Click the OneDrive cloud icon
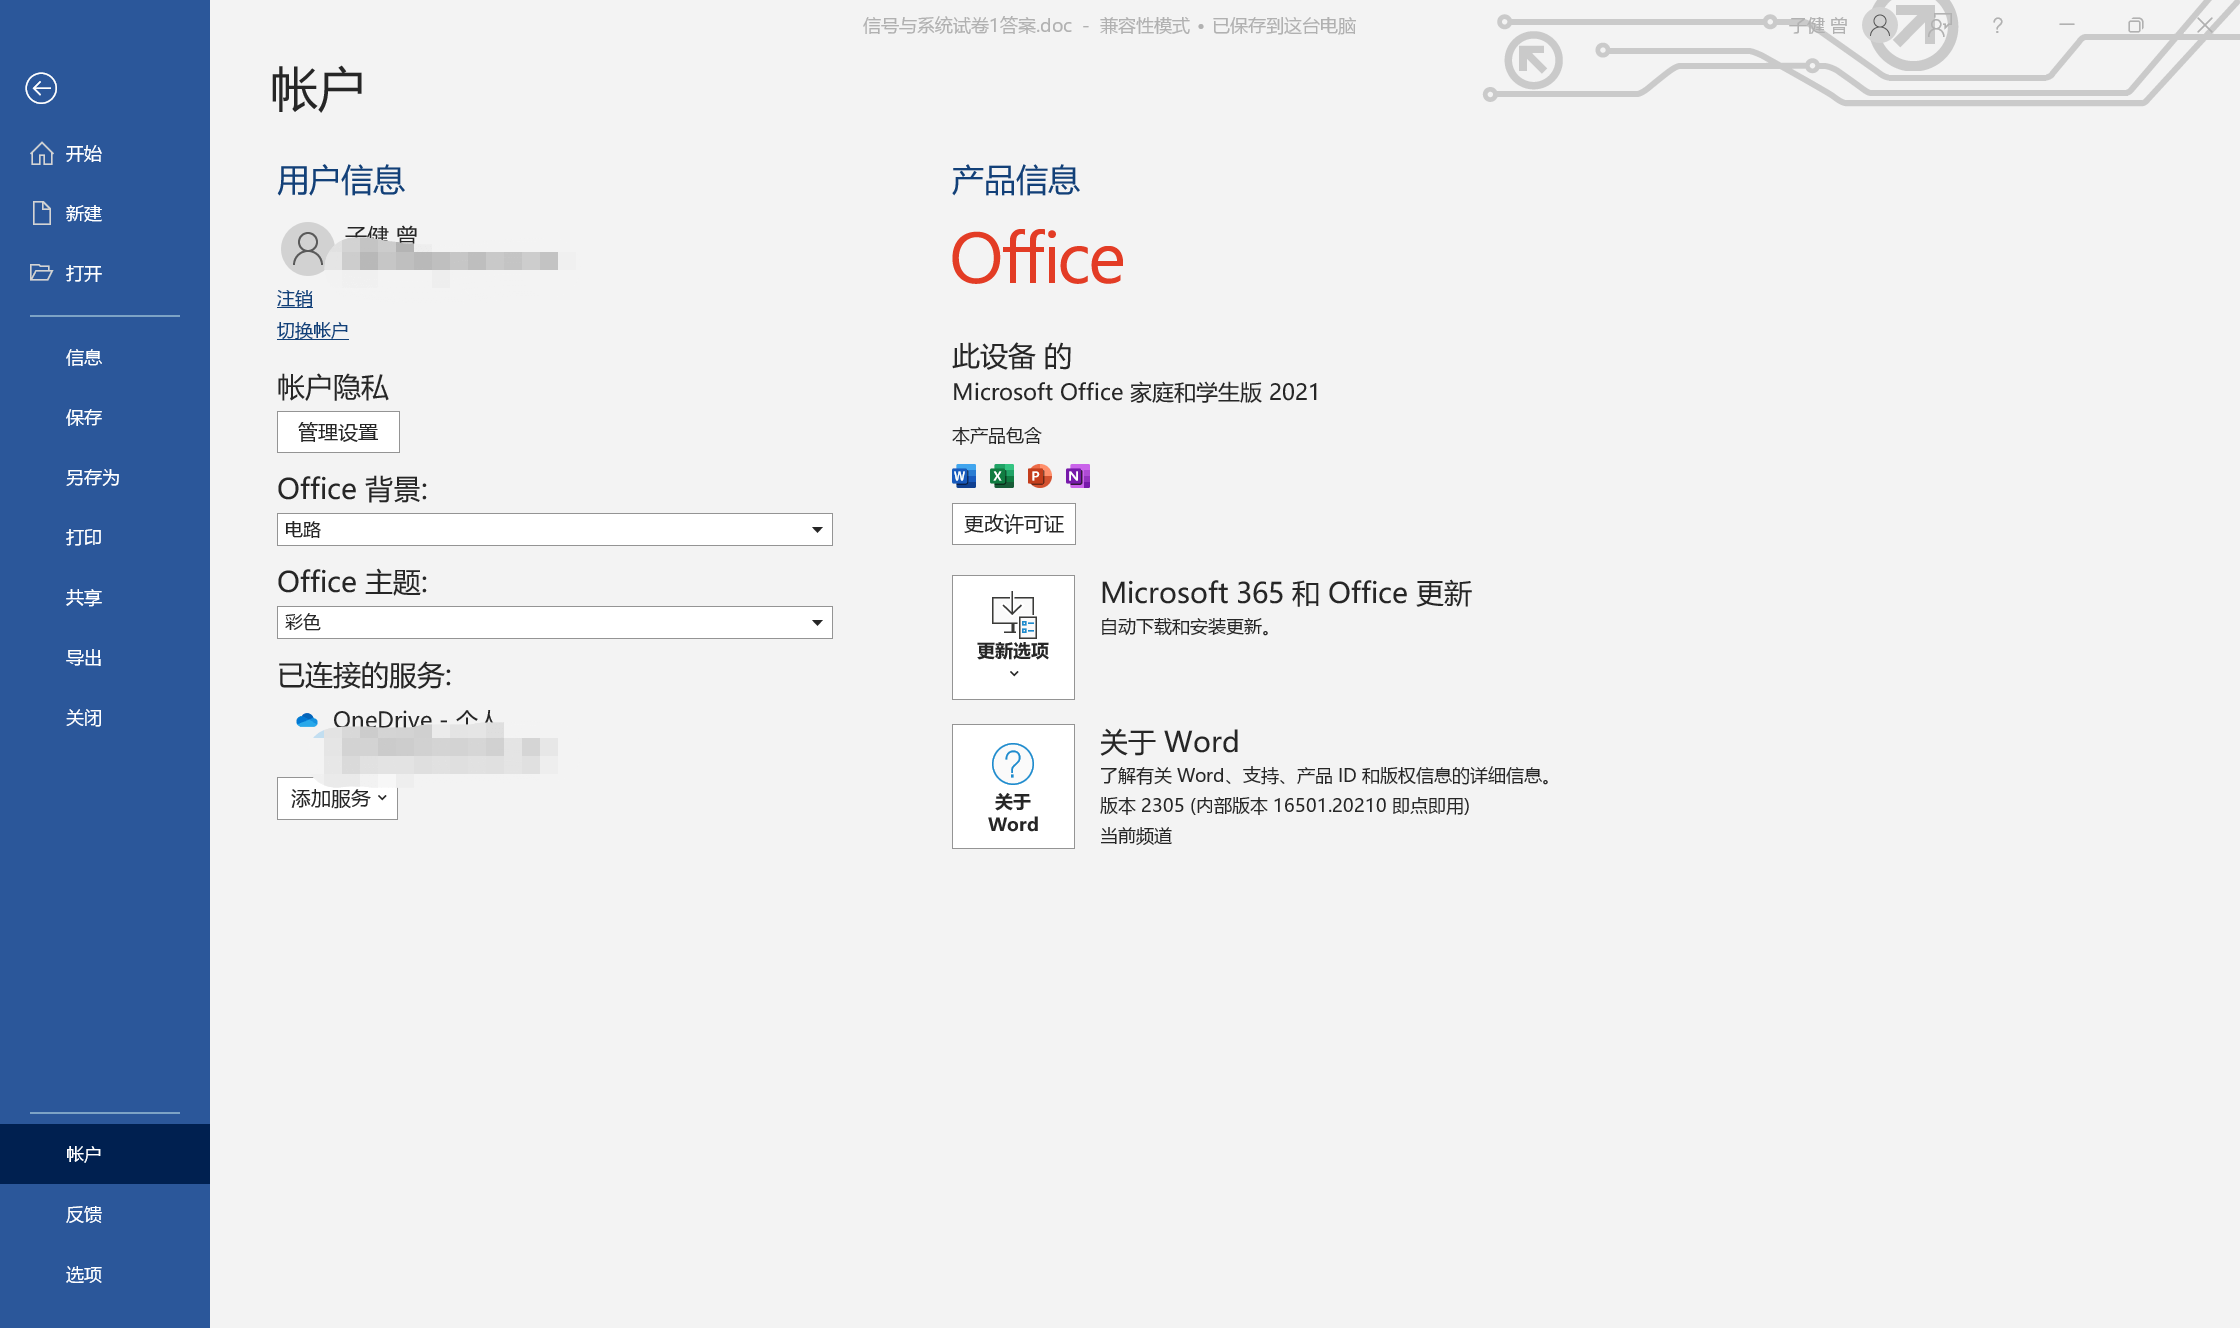This screenshot has width=2240, height=1328. coord(307,720)
